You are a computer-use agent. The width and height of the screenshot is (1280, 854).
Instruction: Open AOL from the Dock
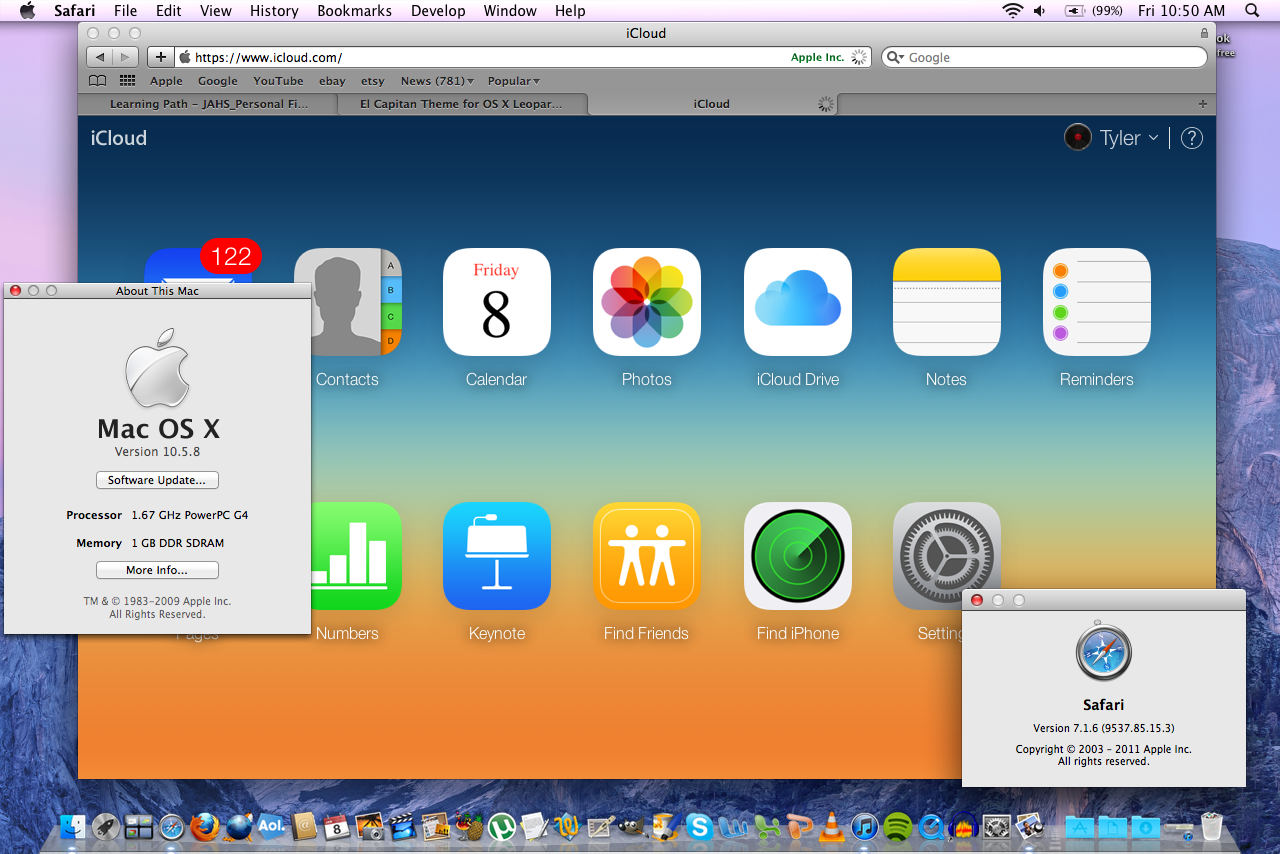(x=270, y=826)
